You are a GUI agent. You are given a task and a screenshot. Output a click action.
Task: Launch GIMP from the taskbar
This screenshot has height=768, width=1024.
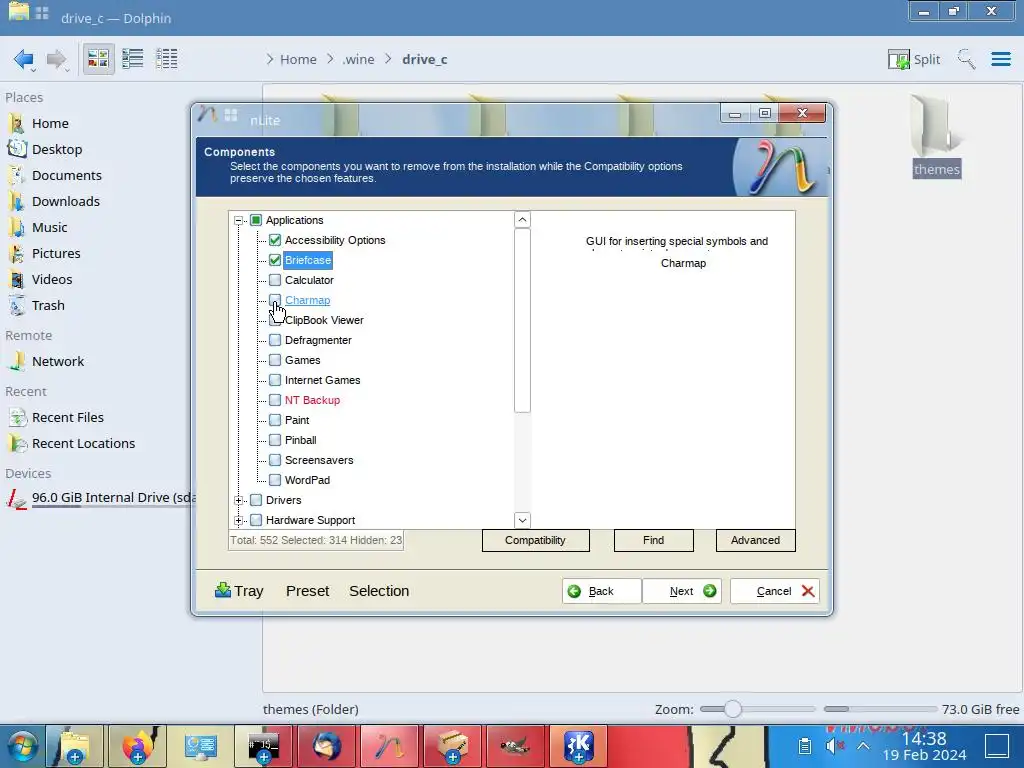click(514, 746)
